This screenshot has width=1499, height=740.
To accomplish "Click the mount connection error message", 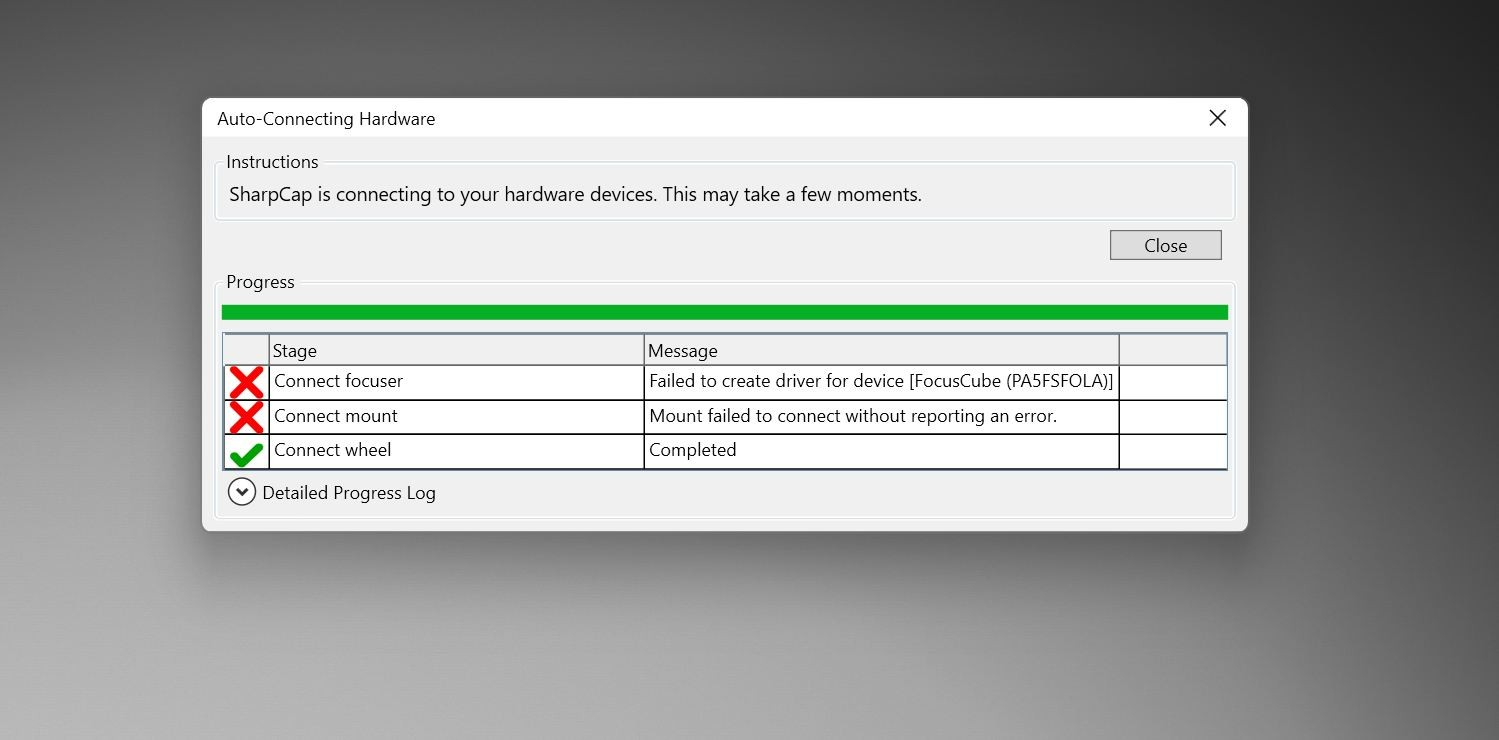I will [x=852, y=416].
